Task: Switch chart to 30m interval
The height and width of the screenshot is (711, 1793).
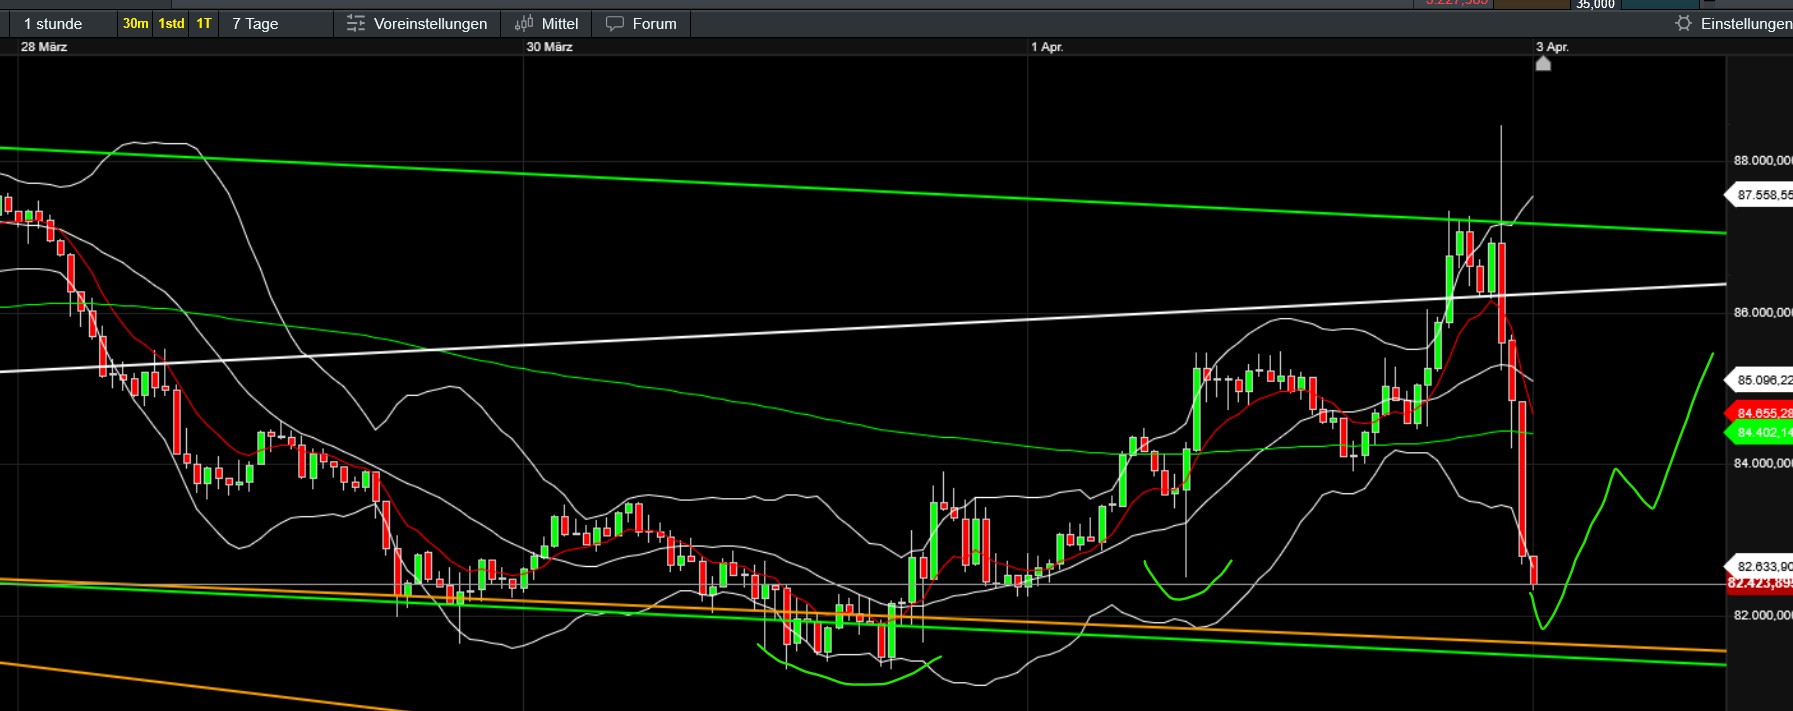Action: [136, 23]
